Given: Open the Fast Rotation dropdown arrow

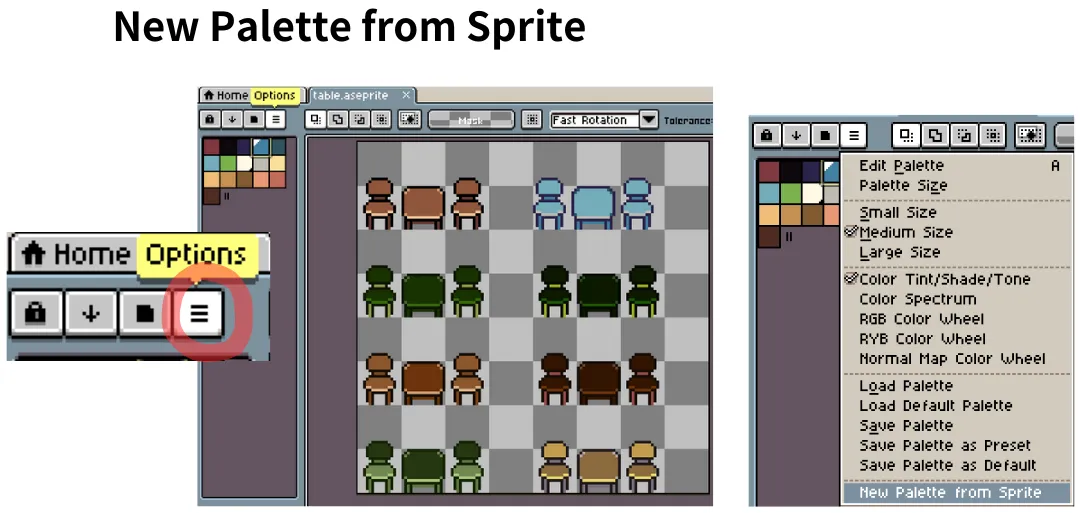Looking at the screenshot, I should (x=649, y=120).
